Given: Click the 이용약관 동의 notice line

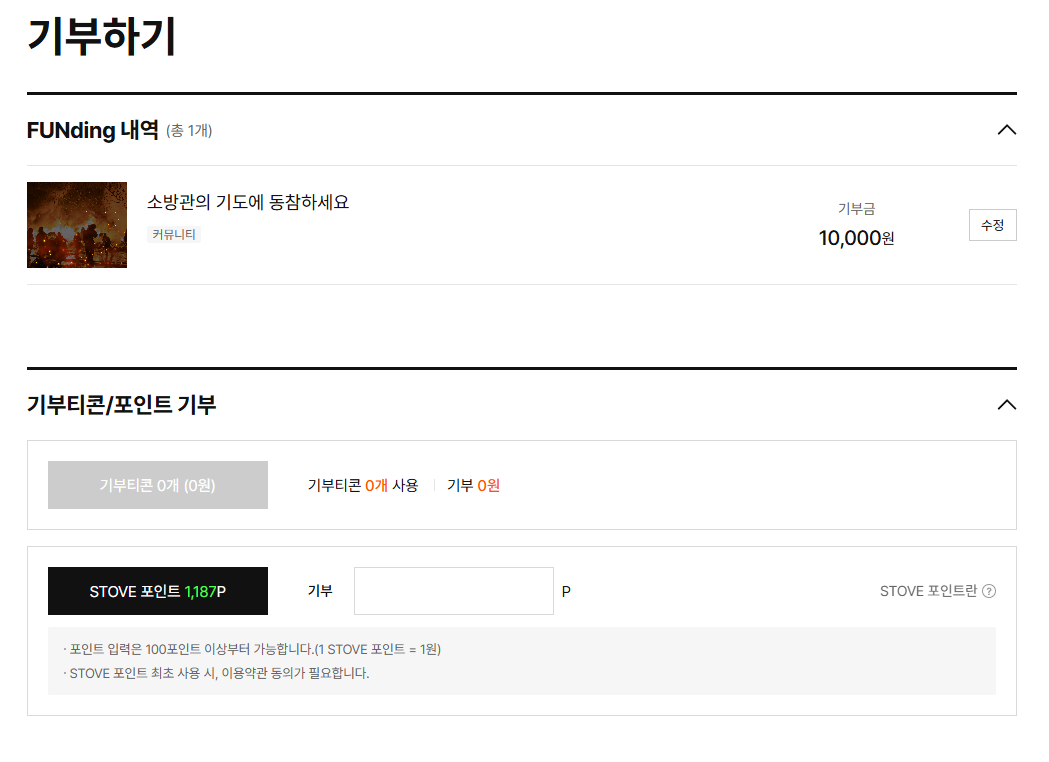Looking at the screenshot, I should point(216,673).
